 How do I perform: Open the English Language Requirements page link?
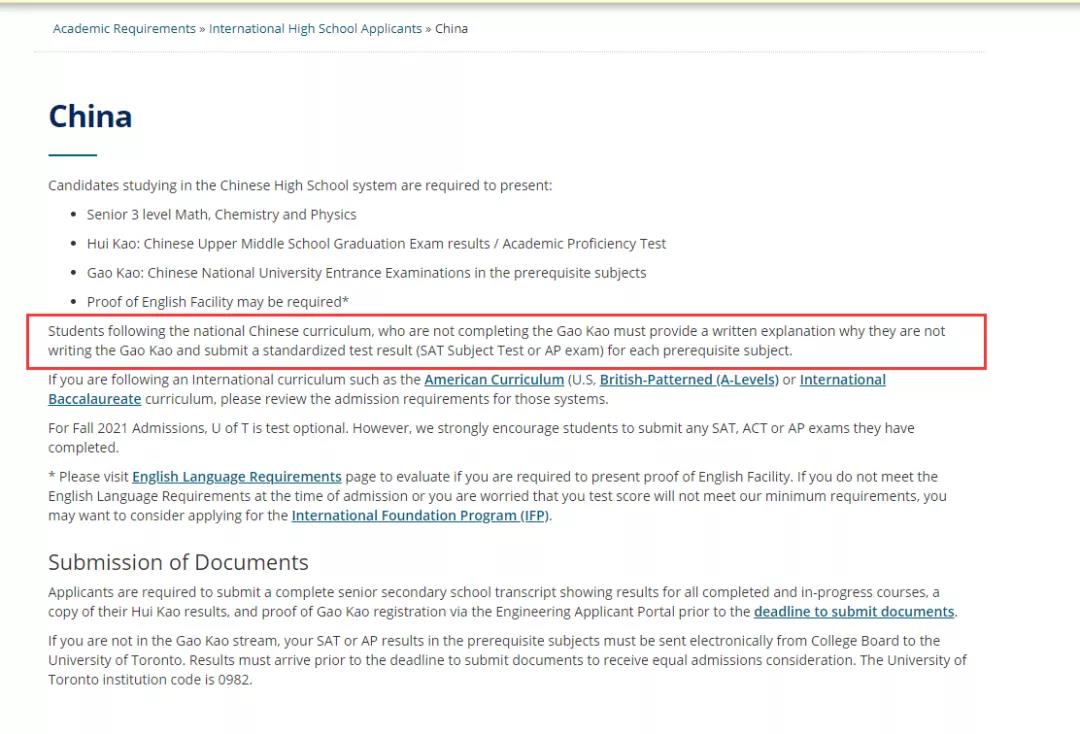point(236,476)
